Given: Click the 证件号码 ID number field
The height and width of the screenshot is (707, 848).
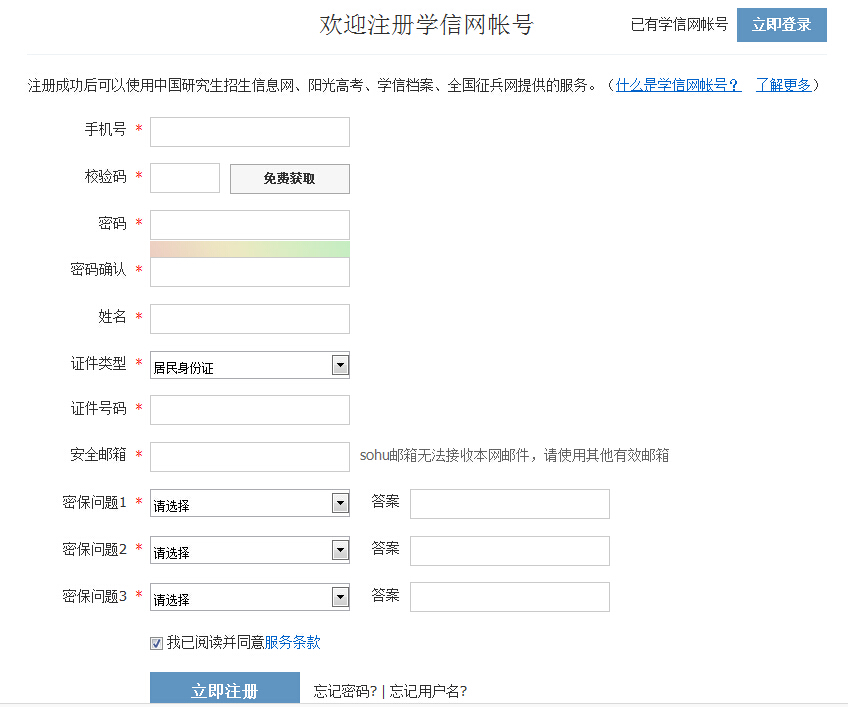Looking at the screenshot, I should point(249,410).
